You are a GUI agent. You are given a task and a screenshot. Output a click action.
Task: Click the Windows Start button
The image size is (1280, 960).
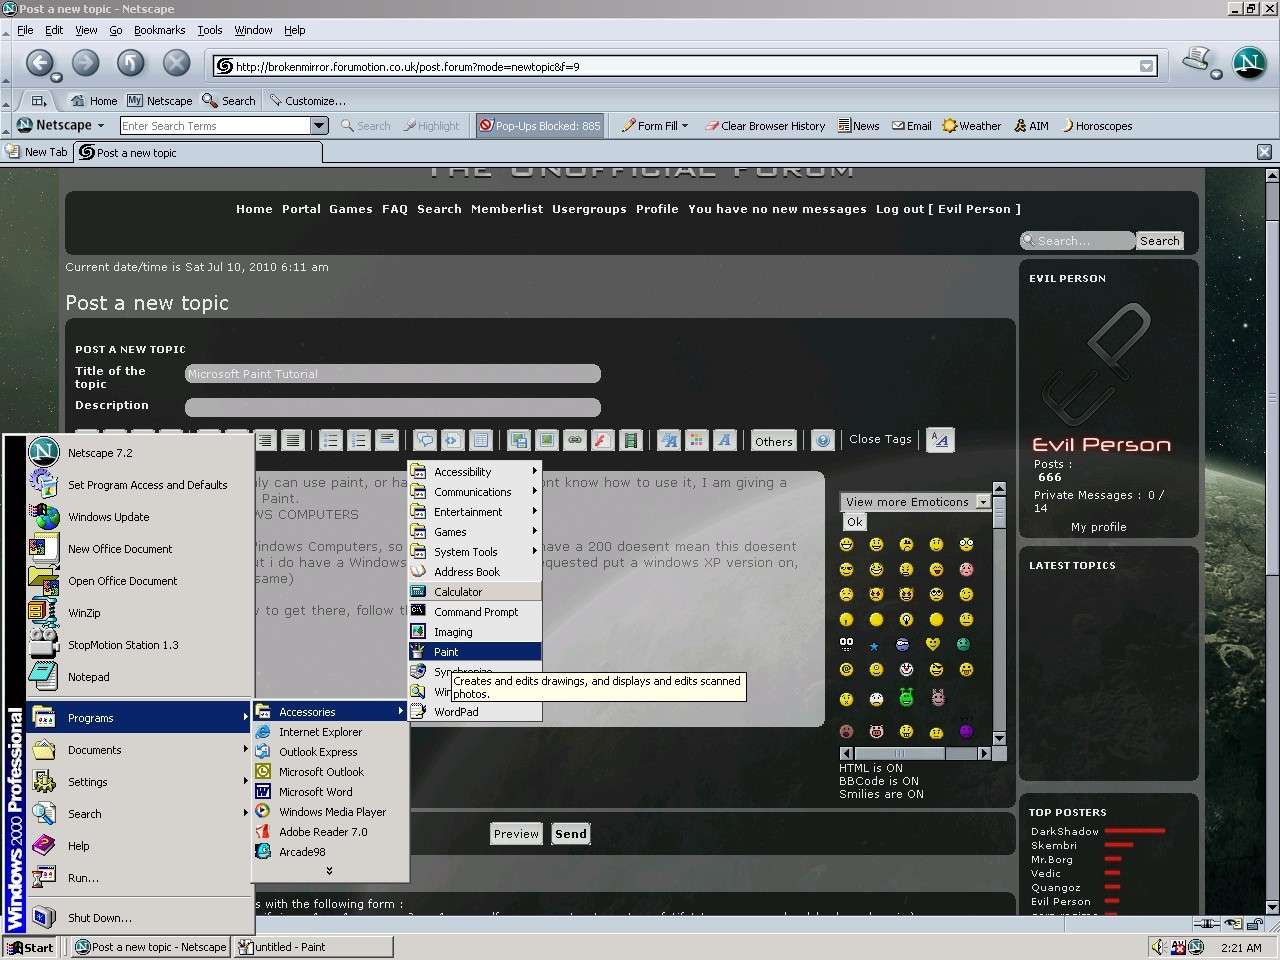tap(30, 947)
